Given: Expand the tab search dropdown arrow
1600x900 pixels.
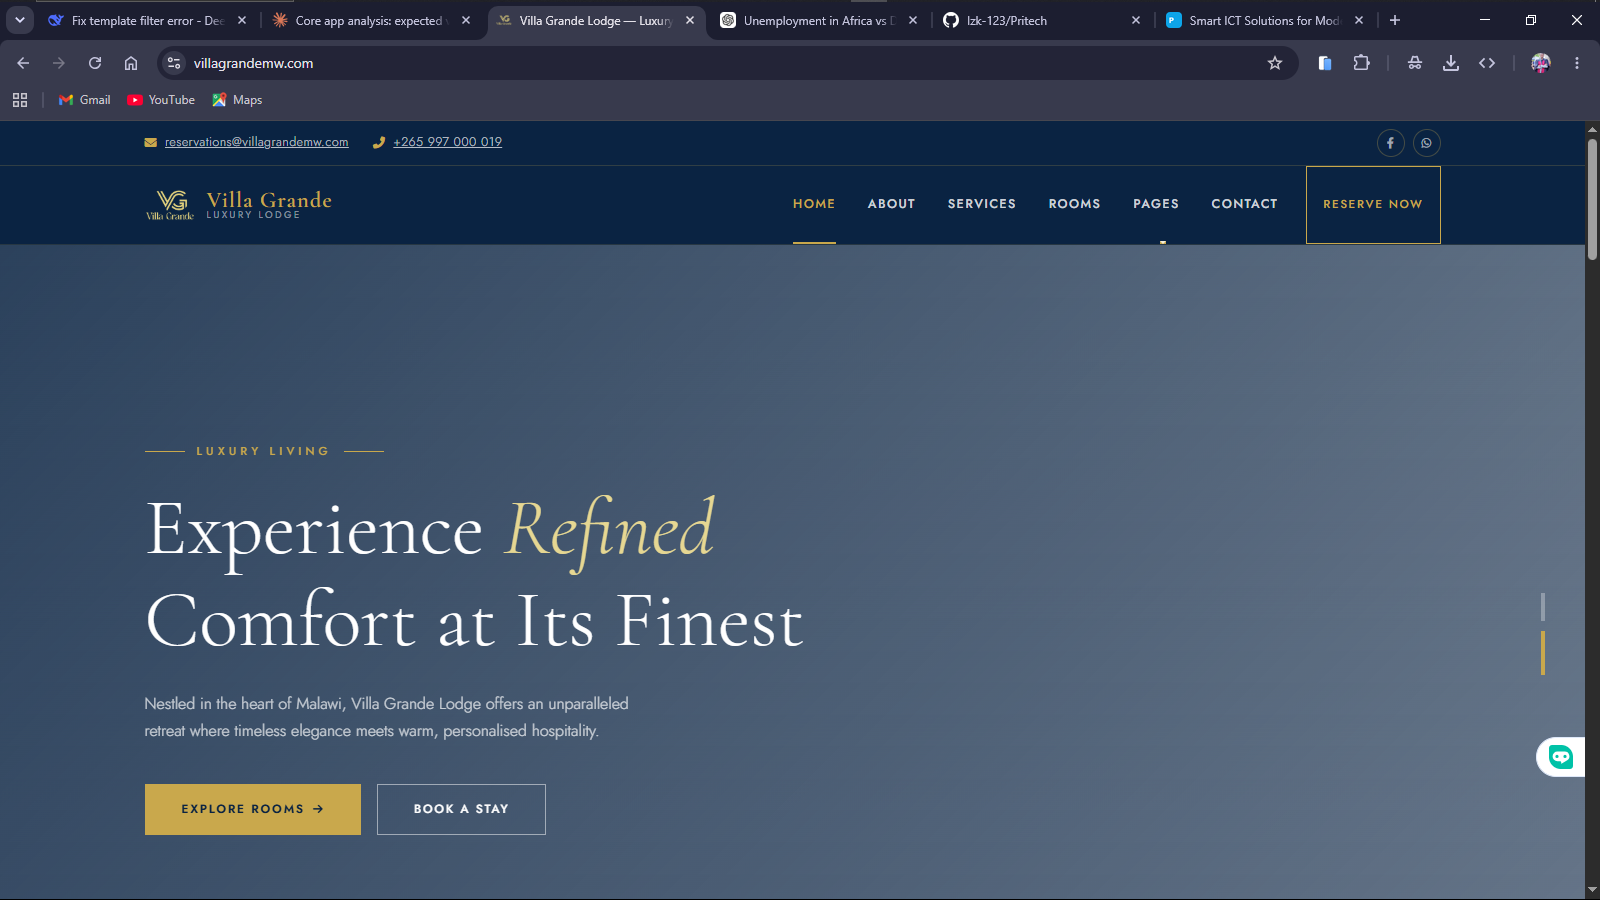Looking at the screenshot, I should 20,20.
